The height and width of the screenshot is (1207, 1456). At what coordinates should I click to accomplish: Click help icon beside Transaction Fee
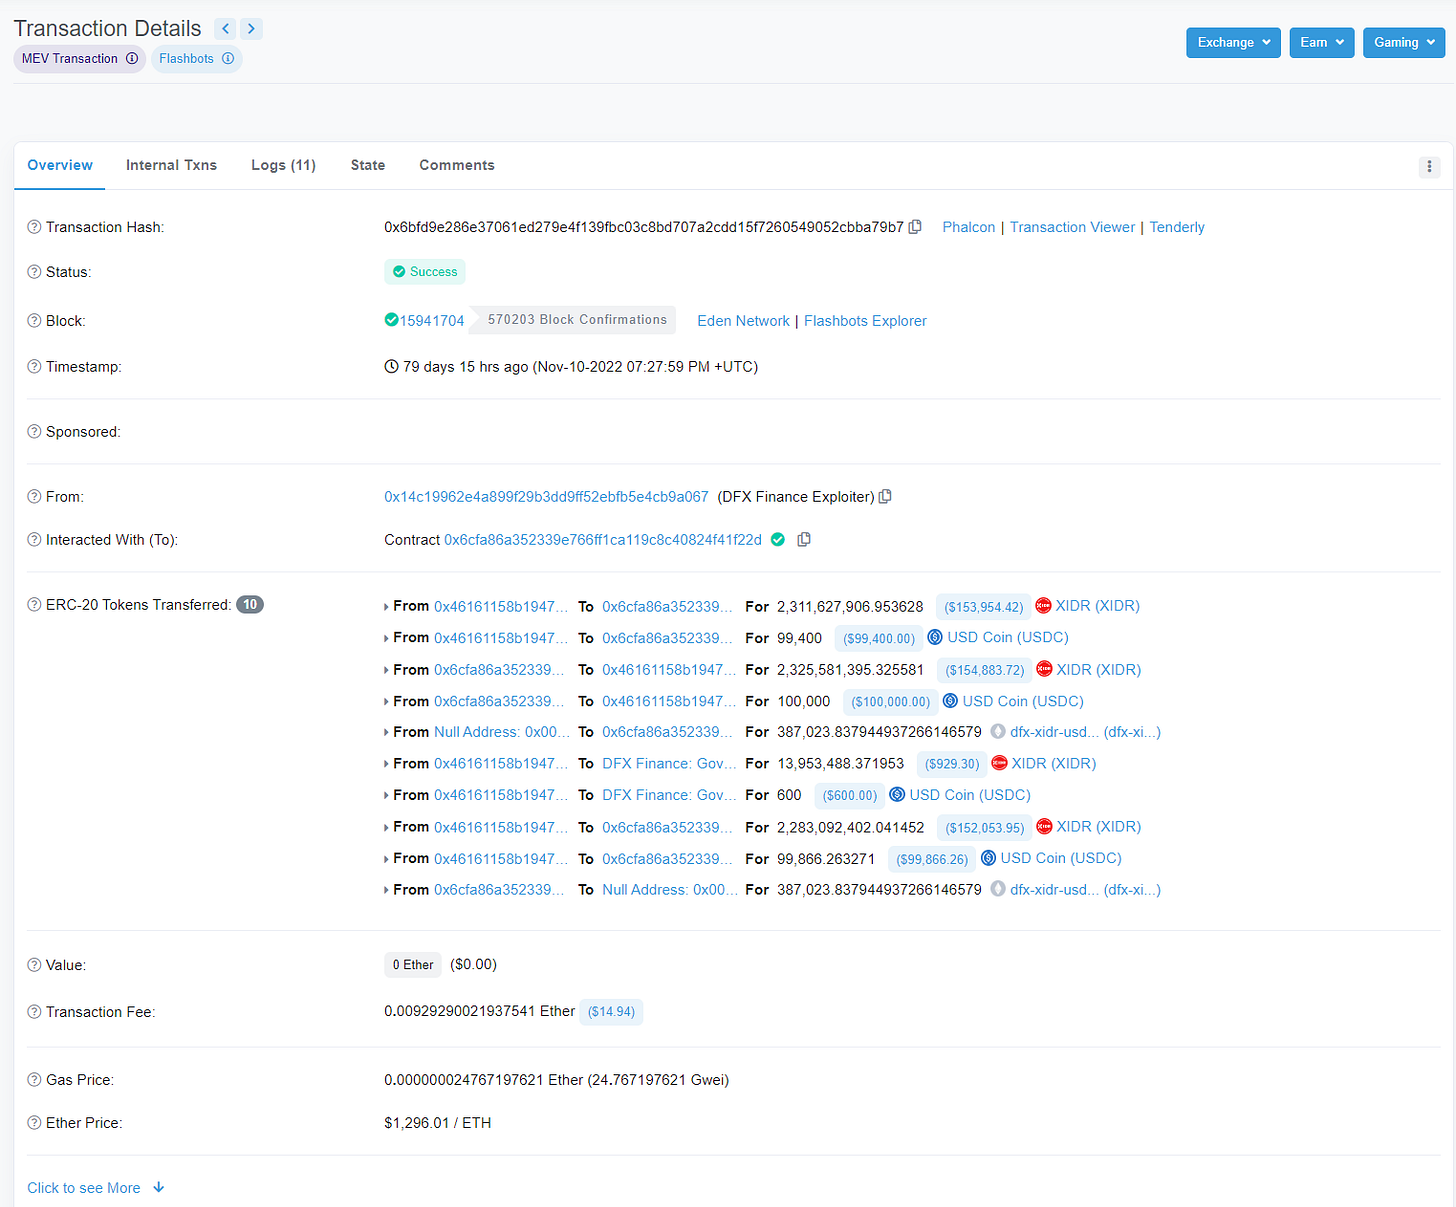point(34,1012)
